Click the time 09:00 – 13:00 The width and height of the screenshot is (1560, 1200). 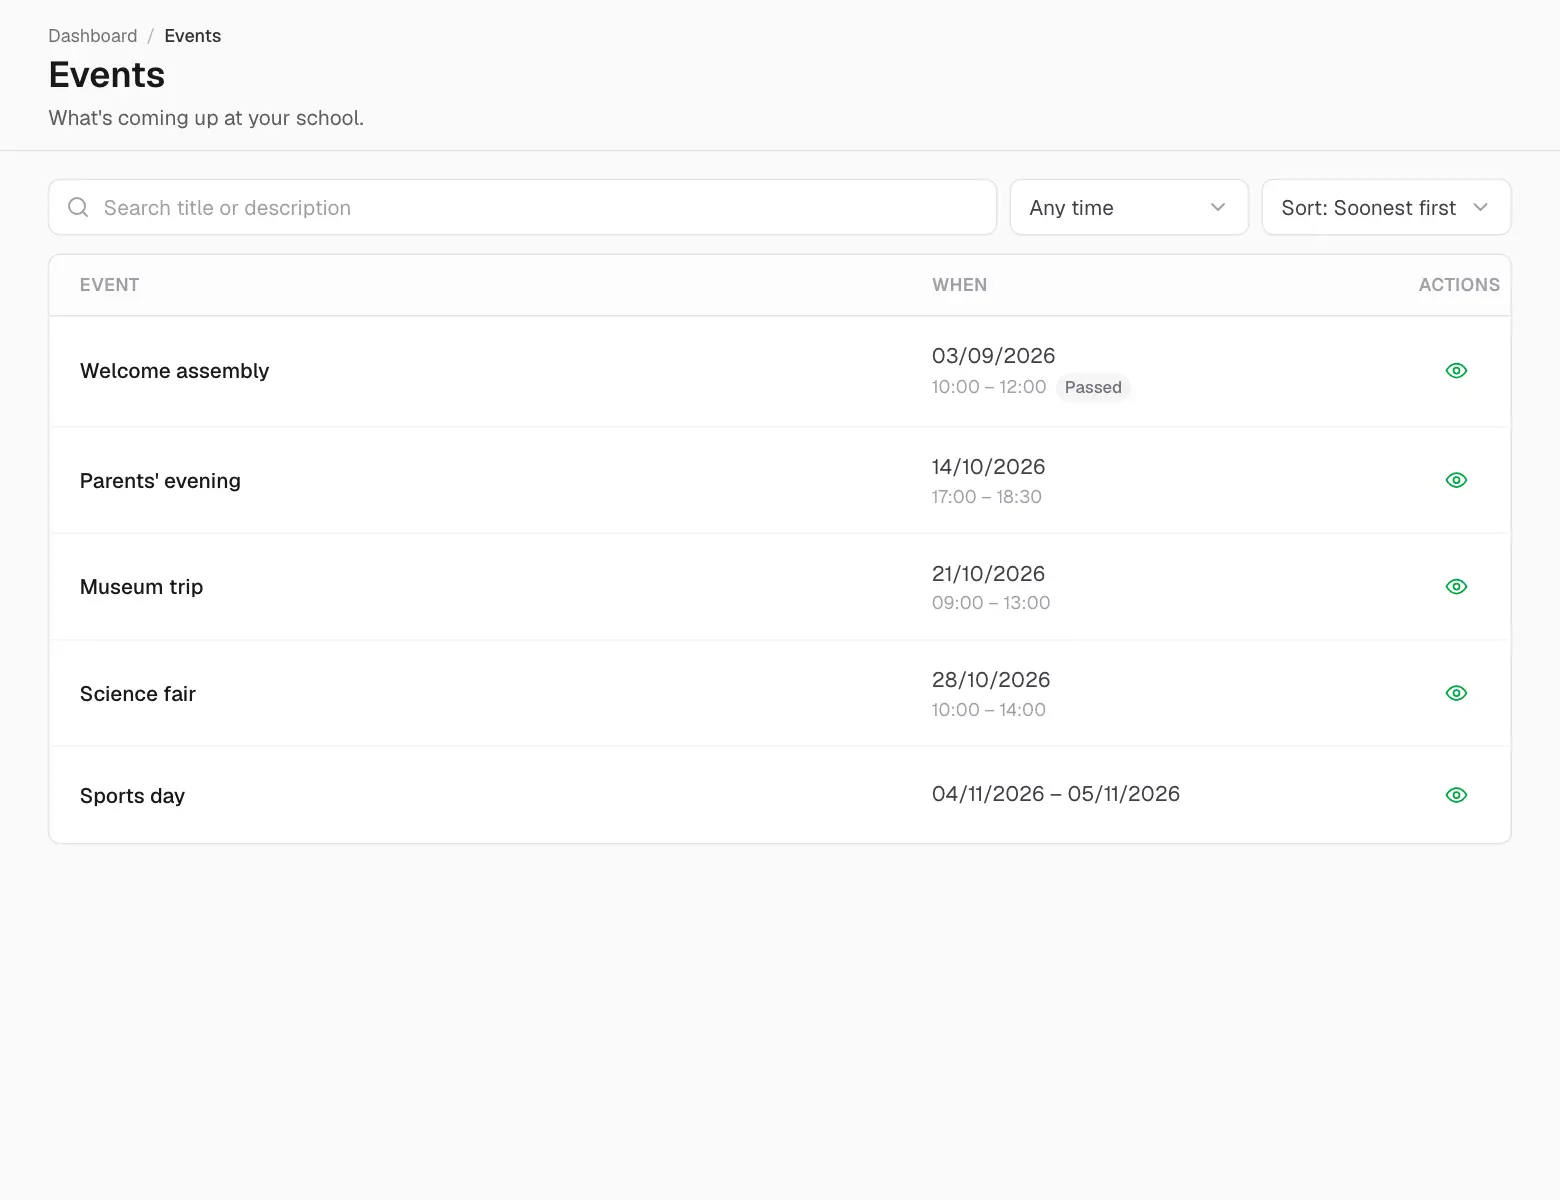tap(991, 603)
